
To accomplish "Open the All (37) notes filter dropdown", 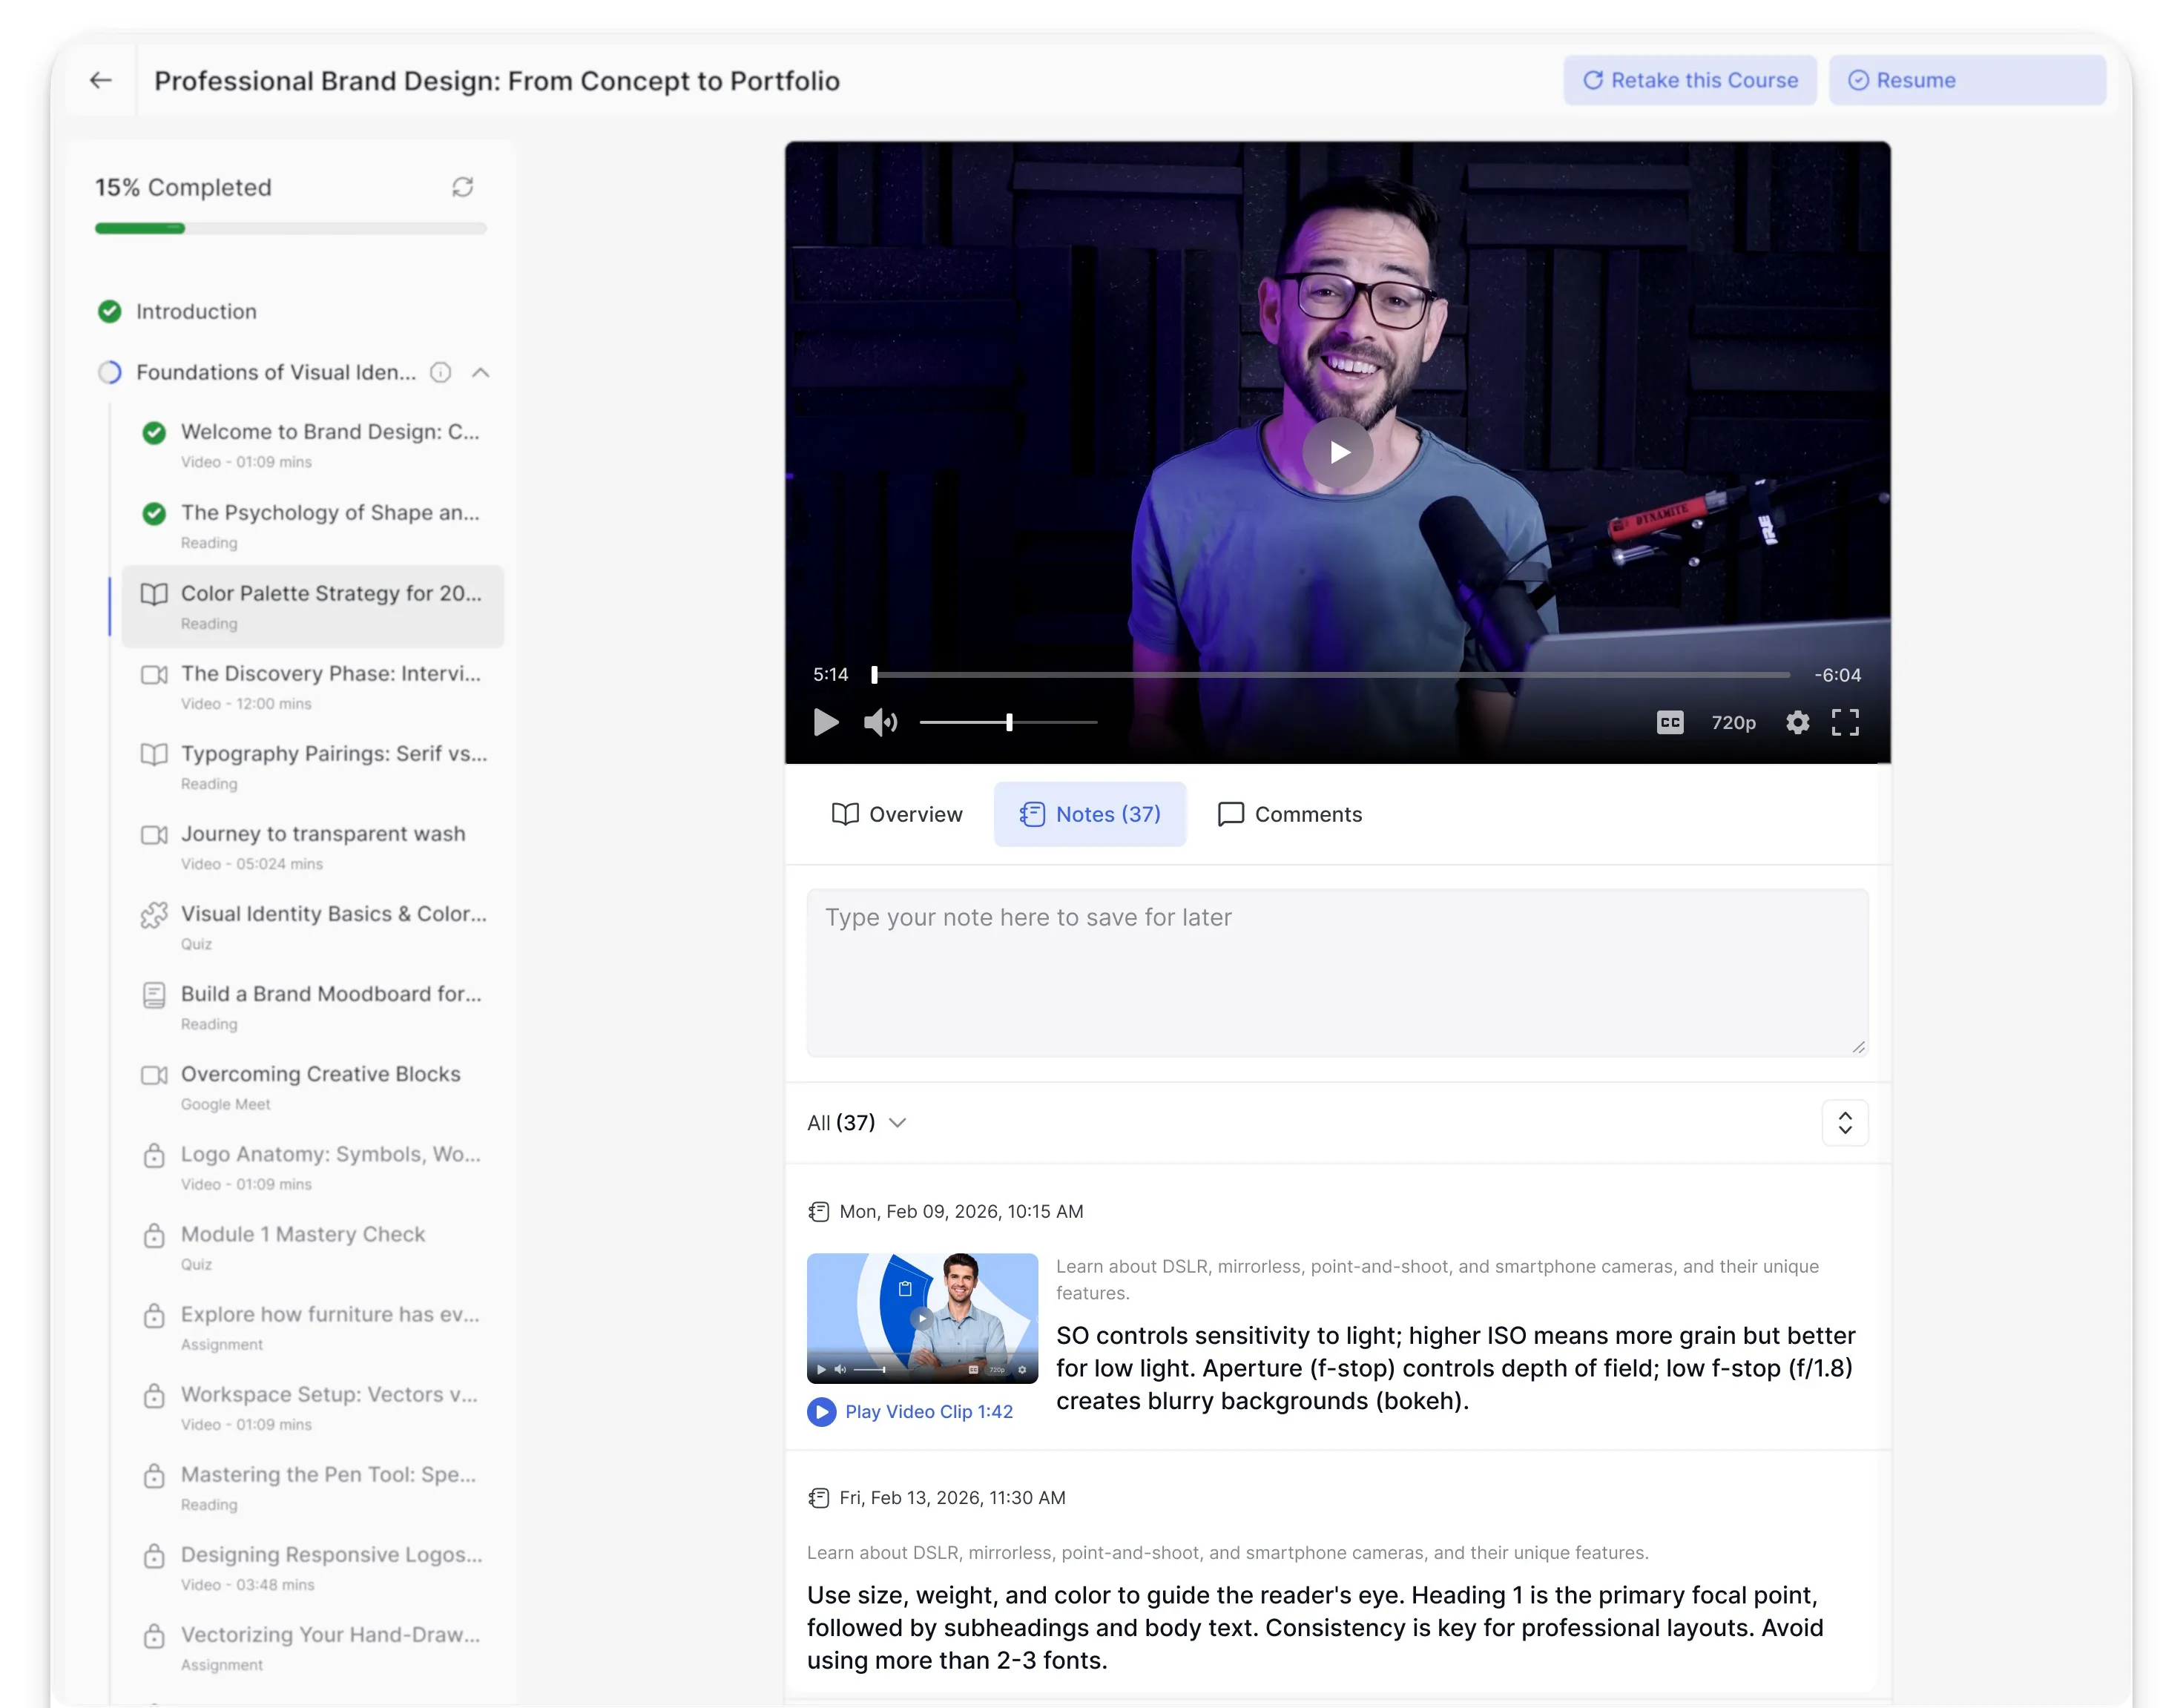I will (x=857, y=1123).
